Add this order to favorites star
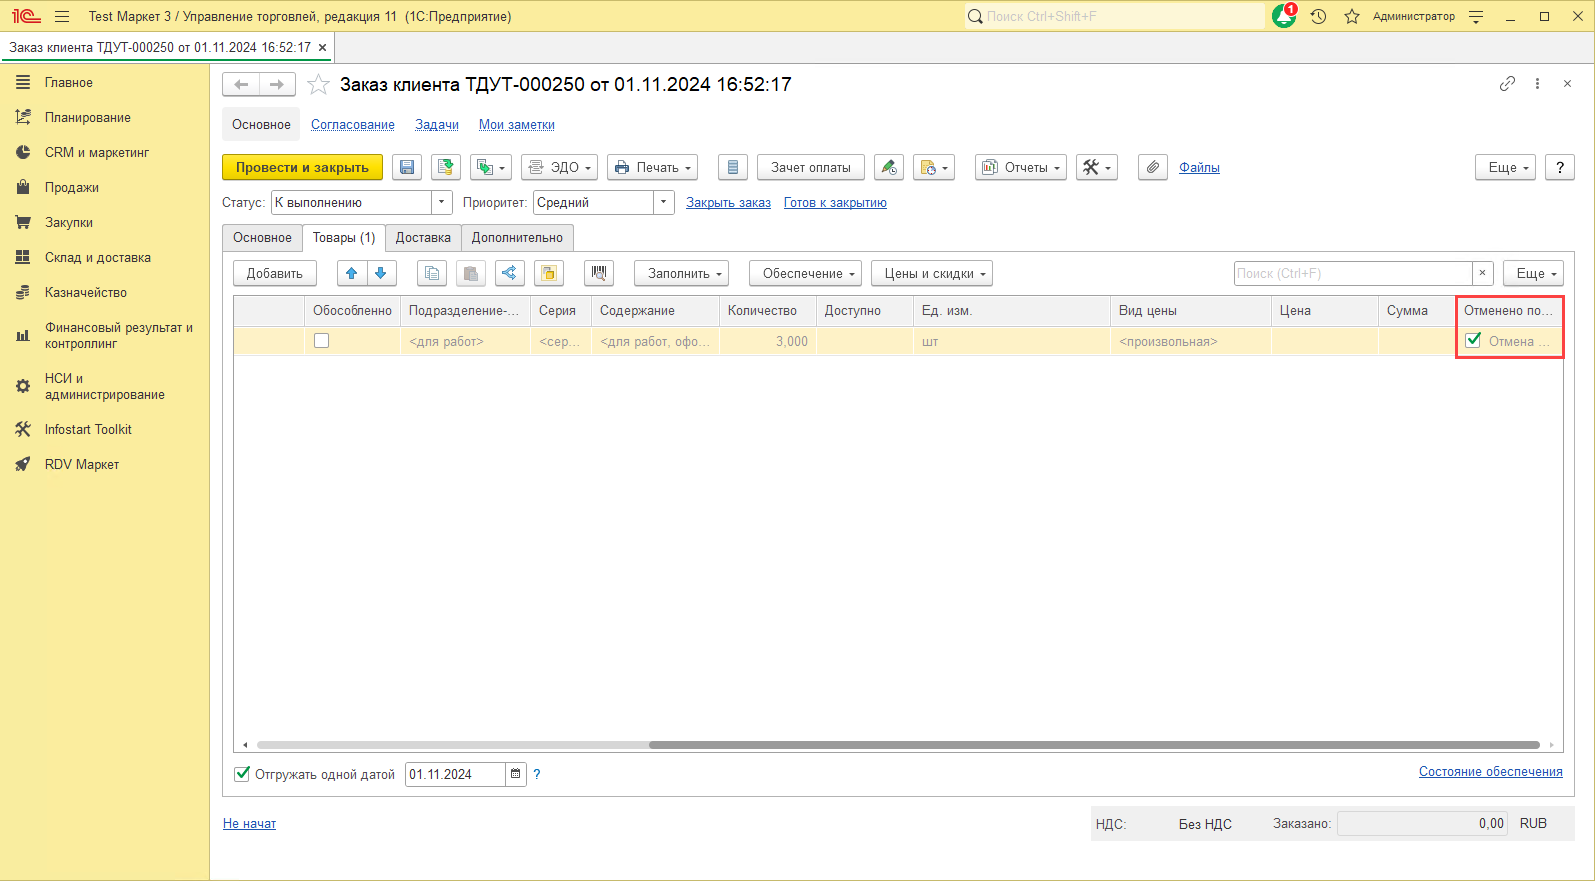Image resolution: width=1595 pixels, height=881 pixels. point(318,85)
